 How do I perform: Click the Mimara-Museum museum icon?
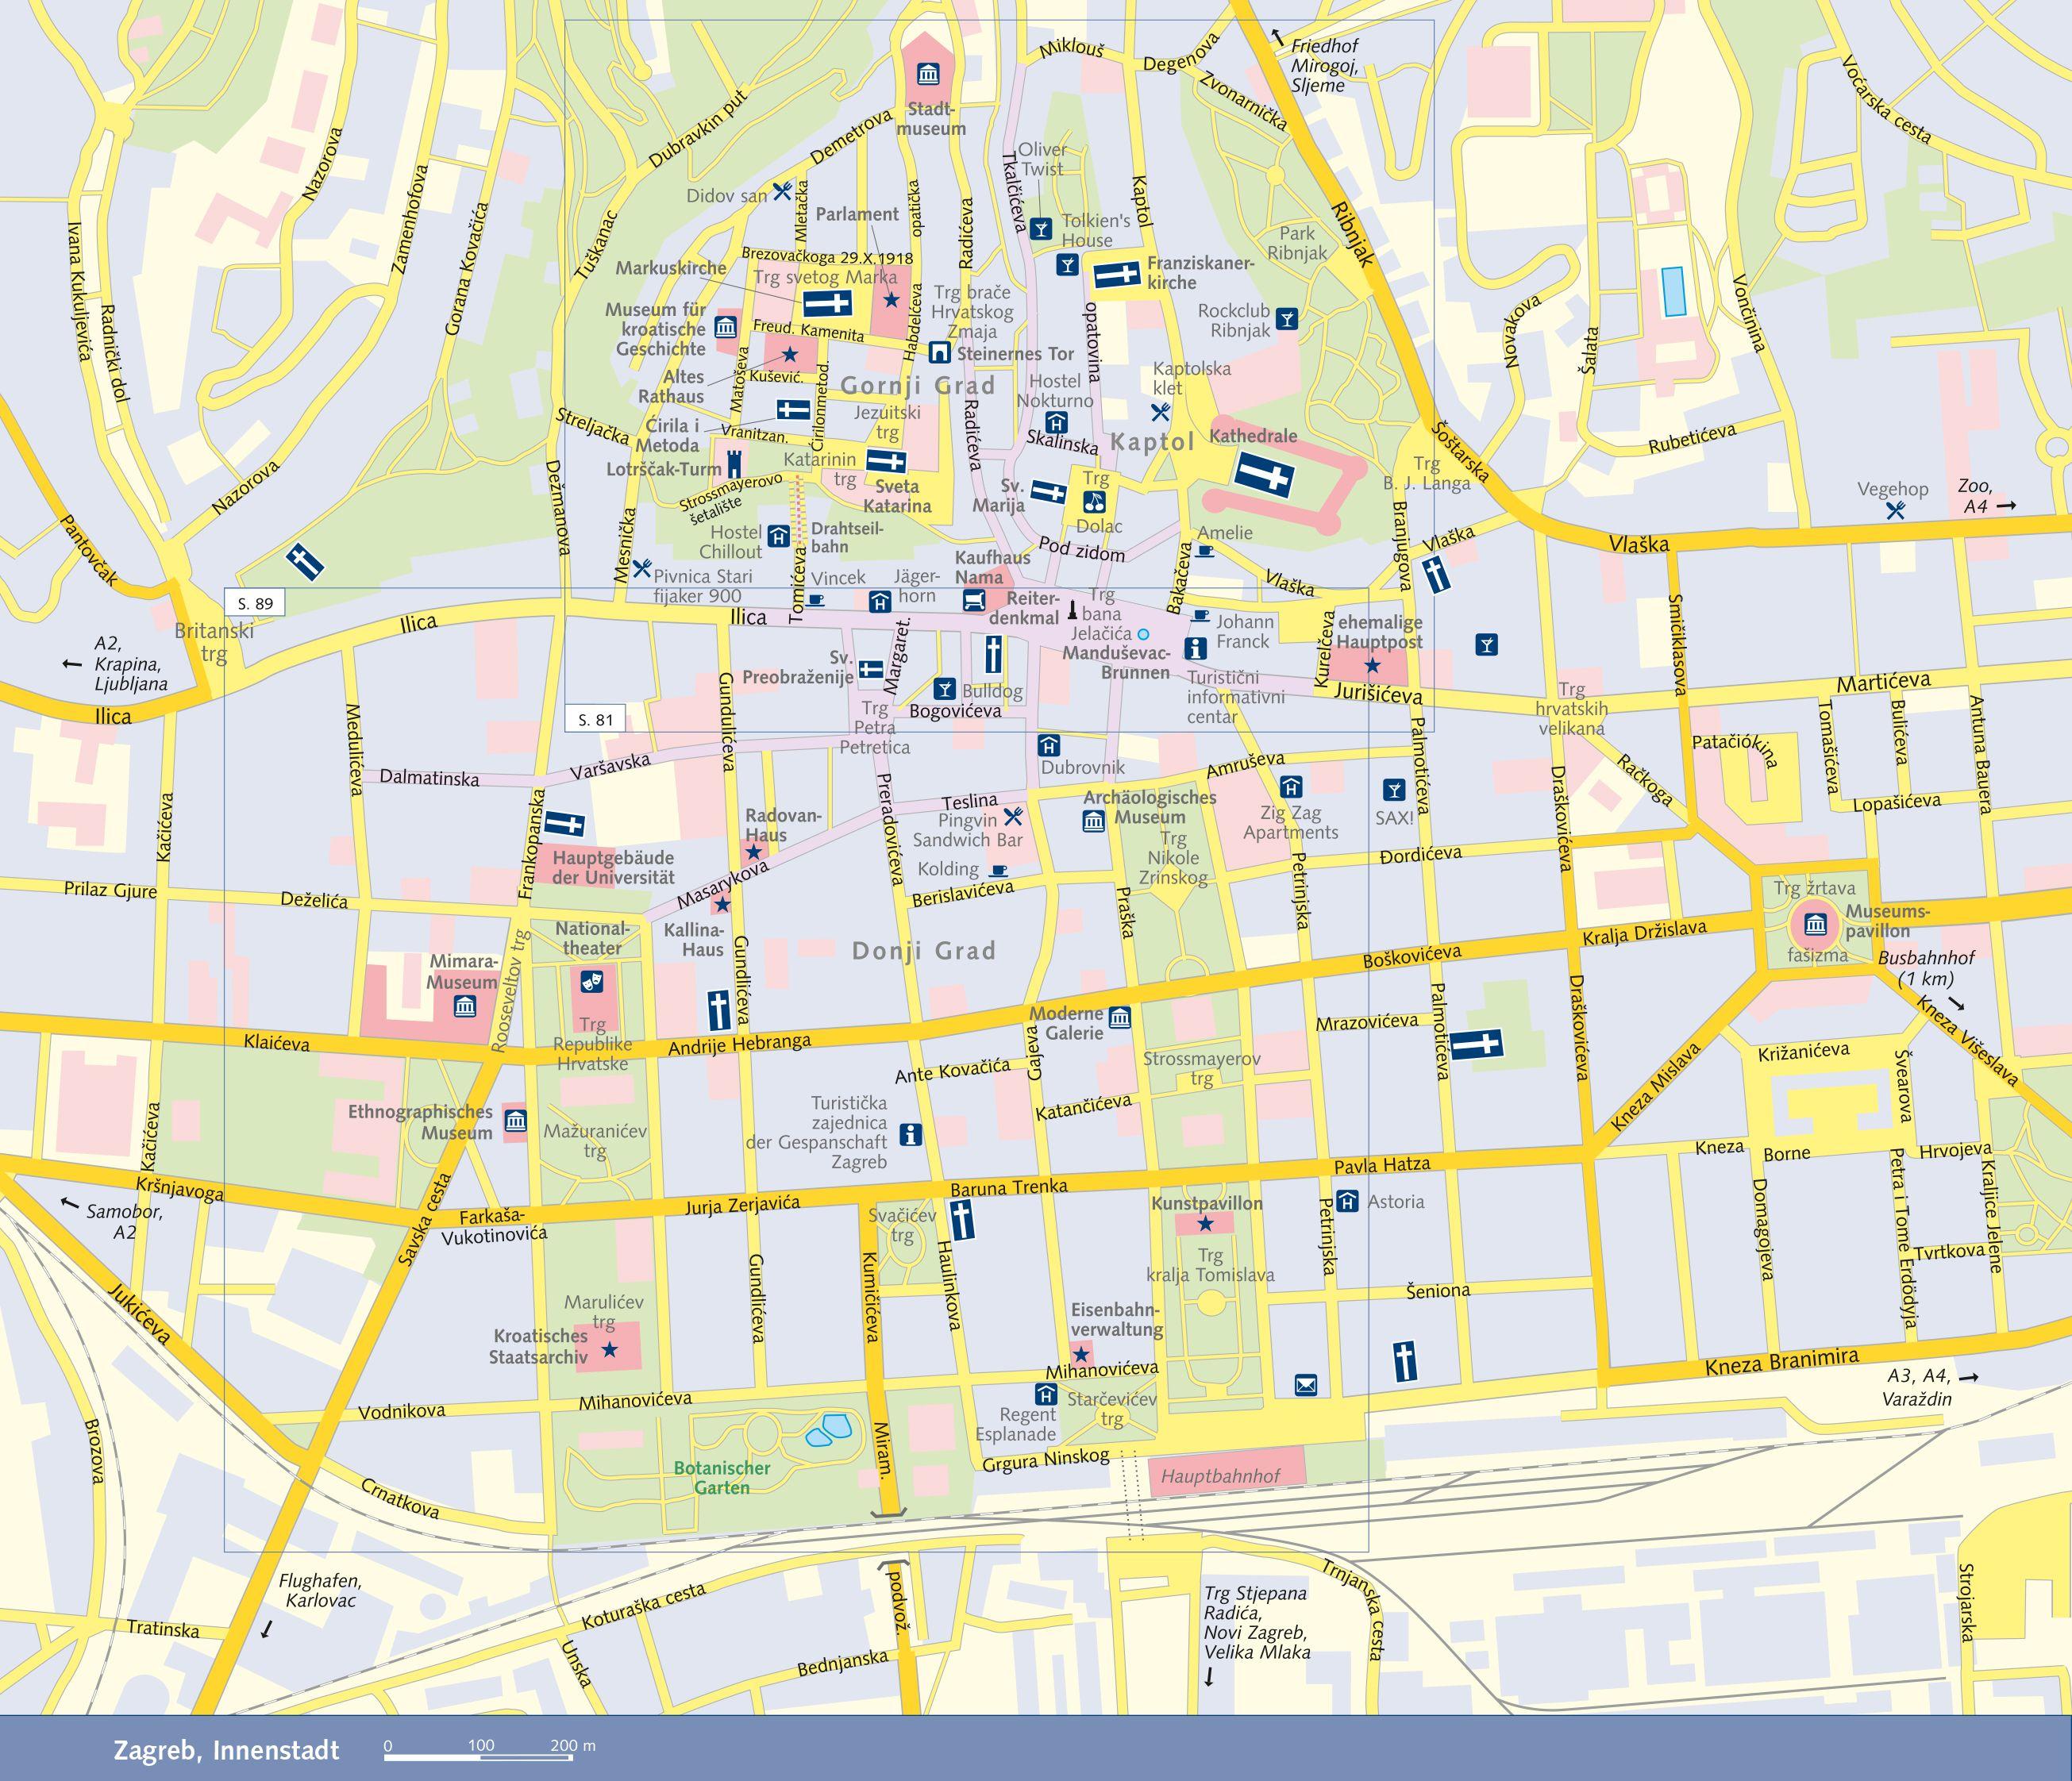[x=464, y=1006]
